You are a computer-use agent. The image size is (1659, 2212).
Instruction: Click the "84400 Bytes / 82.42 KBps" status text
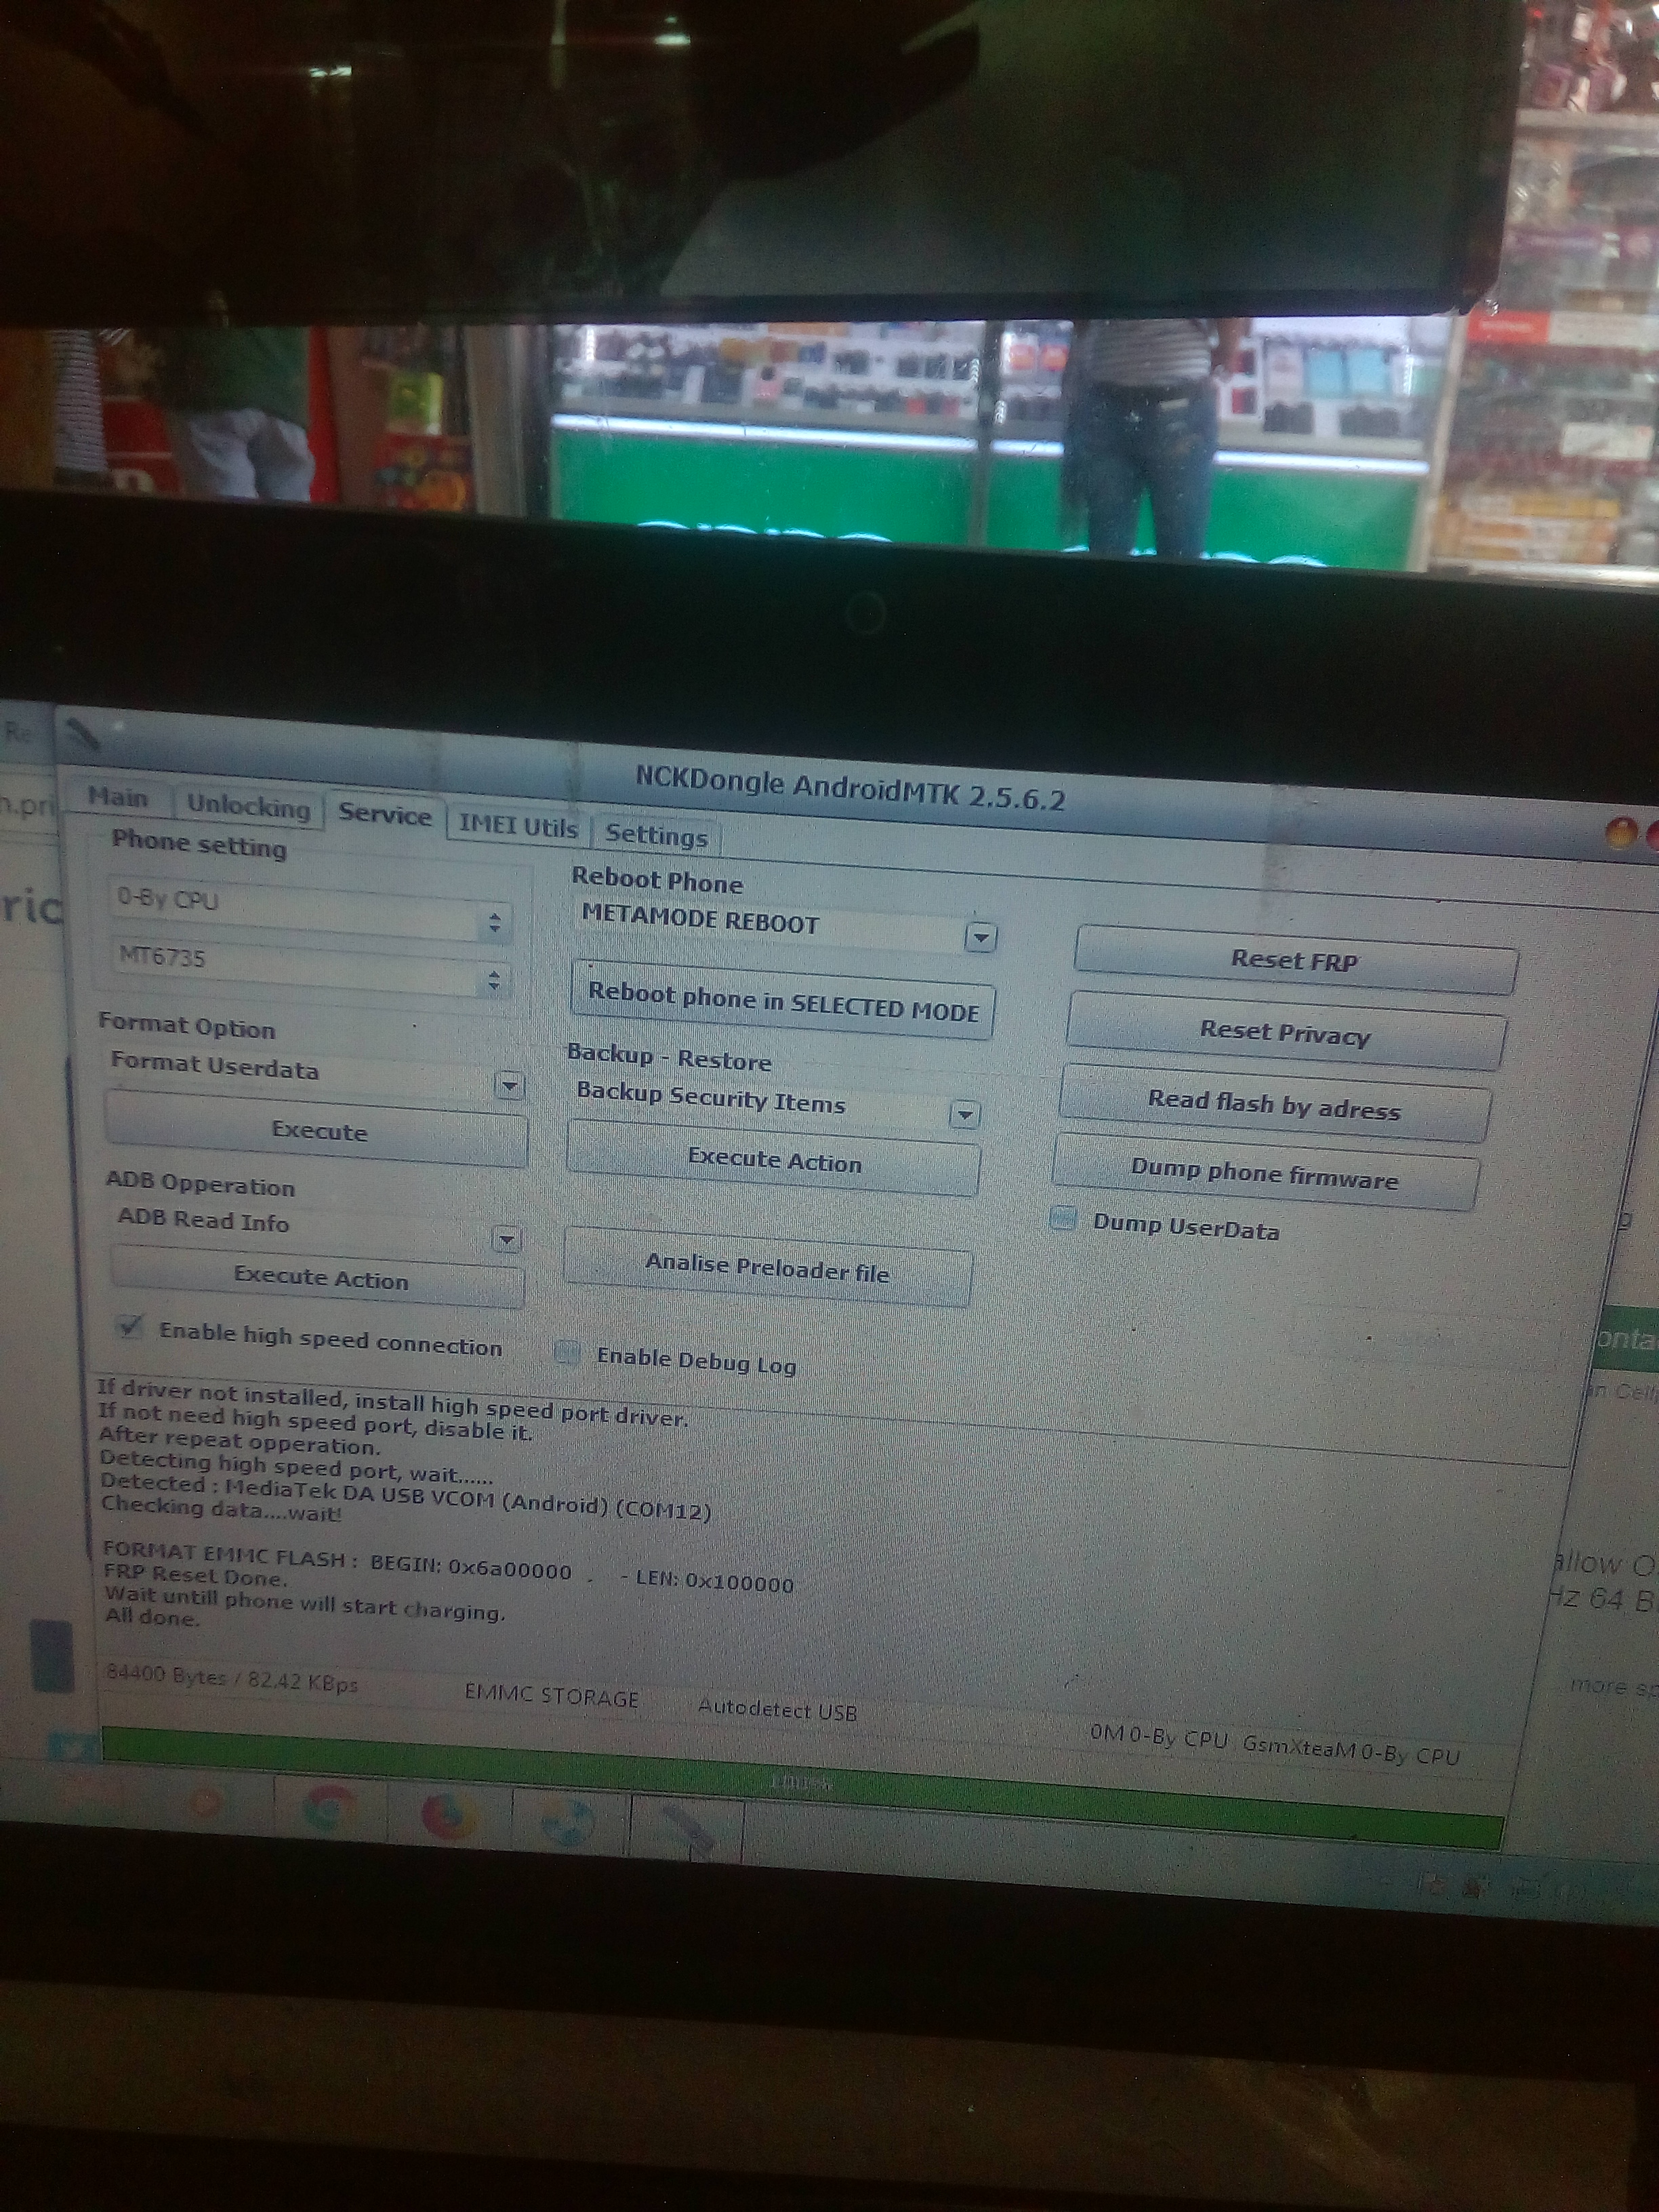point(232,1679)
